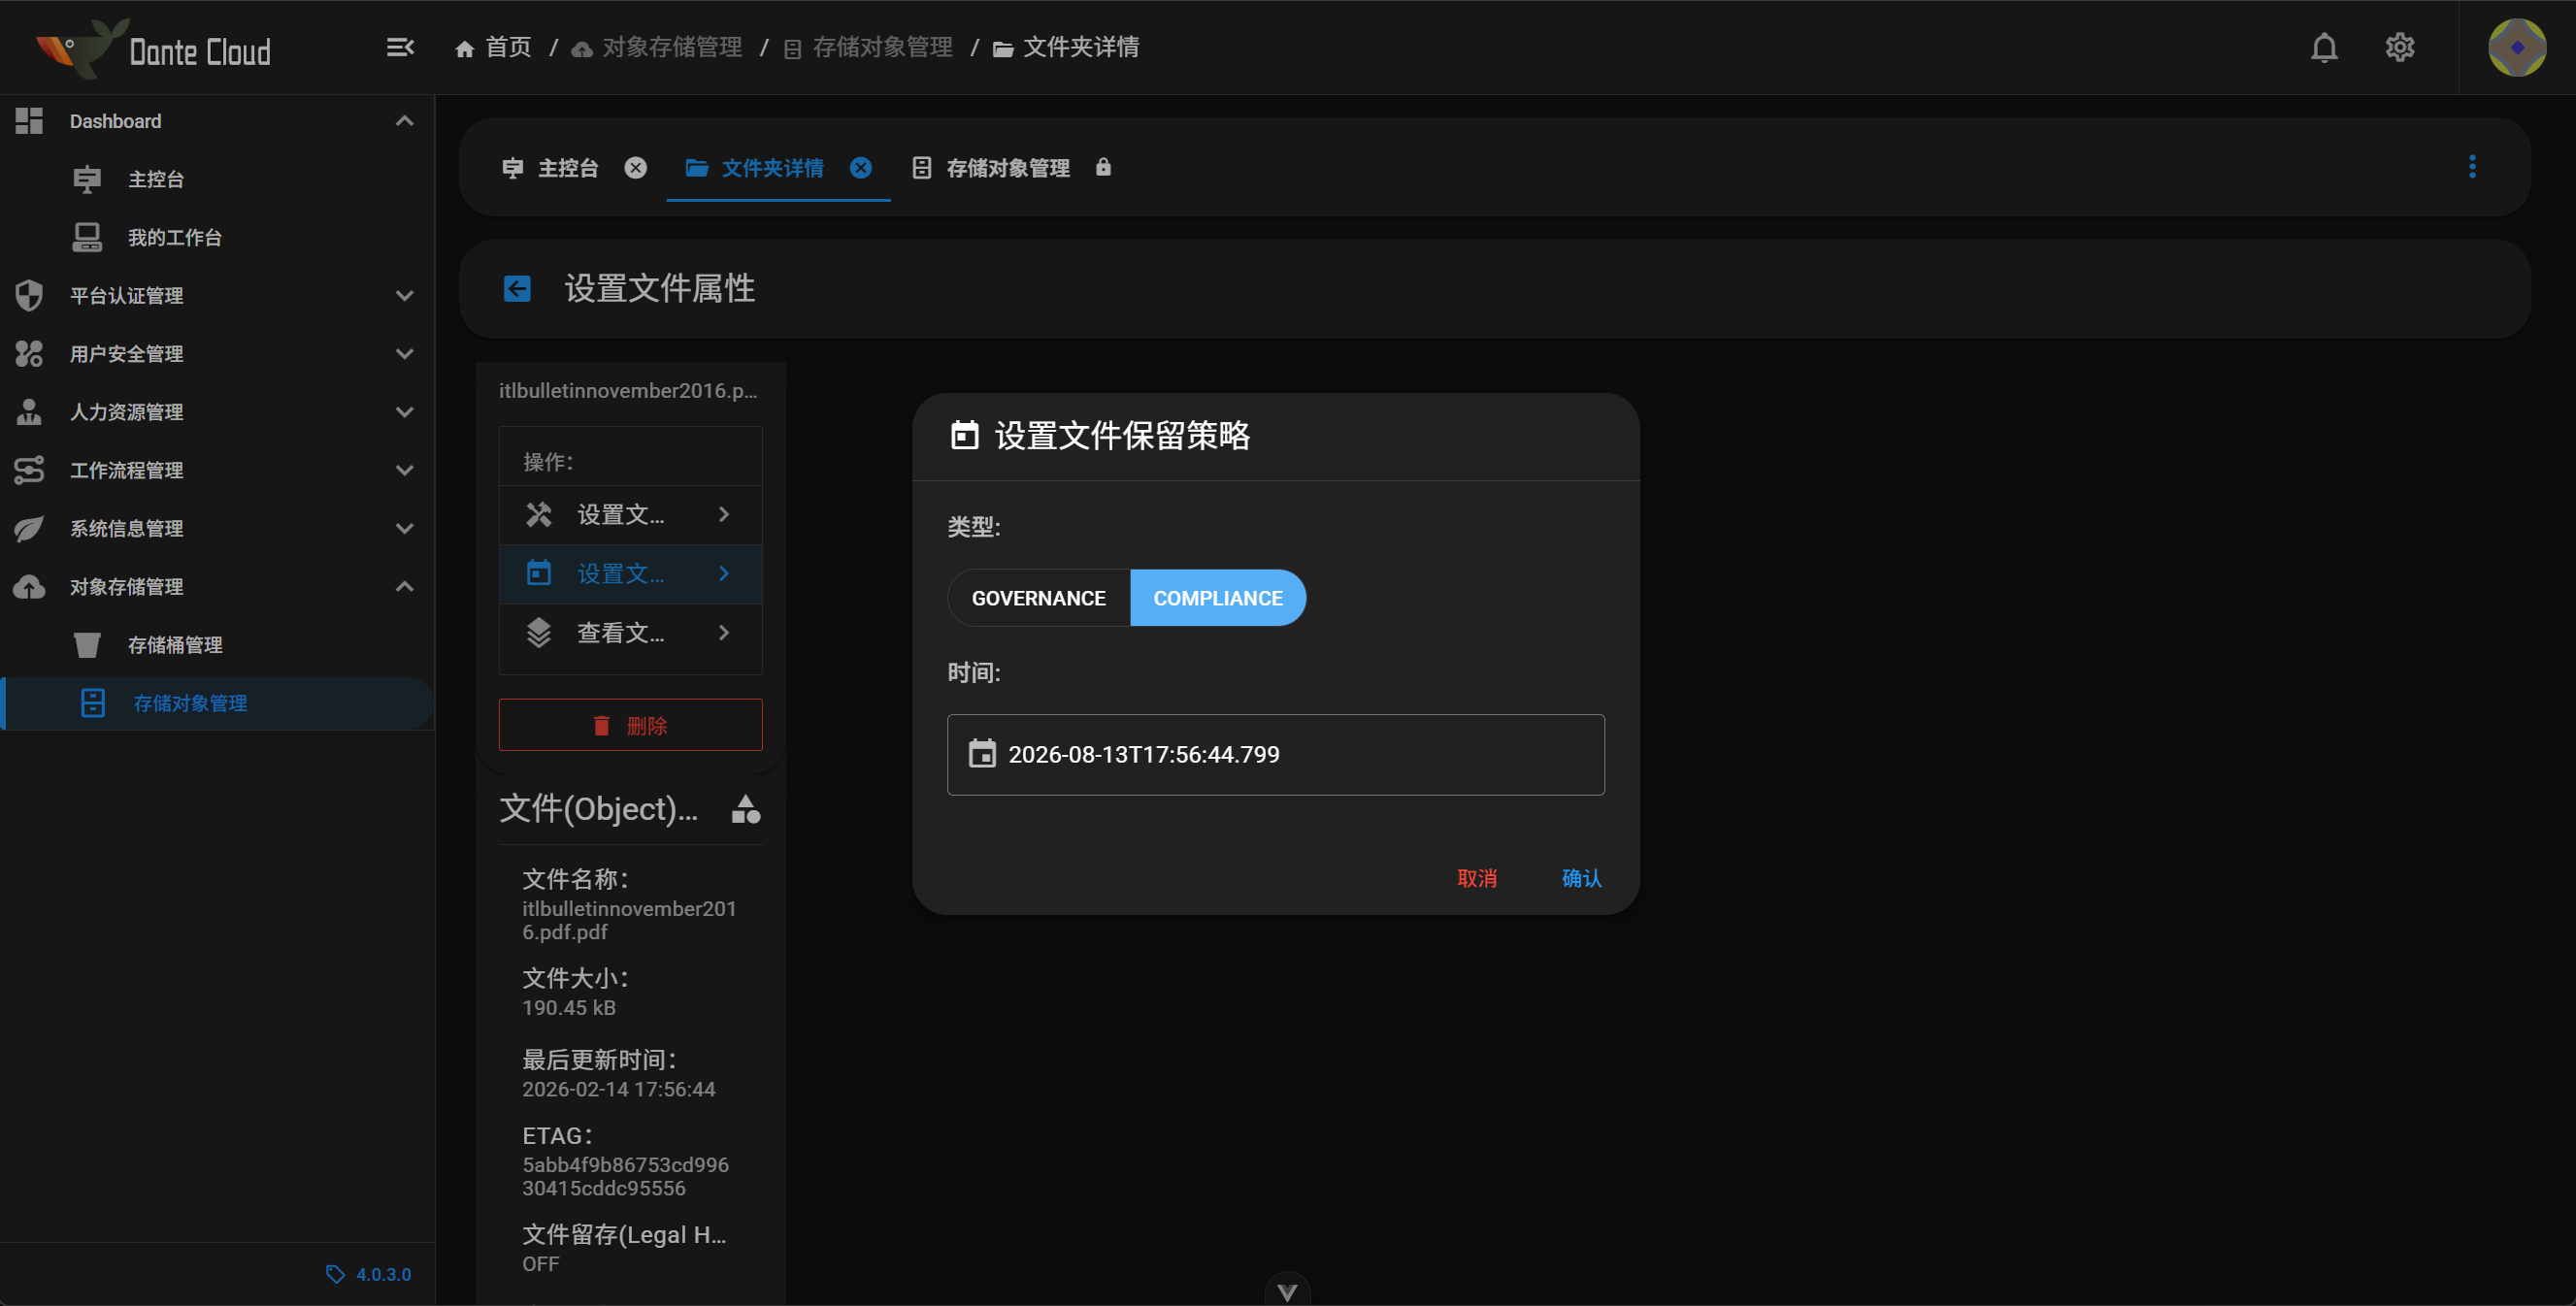Viewport: 2576px width, 1306px height.
Task: Switch to the 主控台 tab
Action: point(568,167)
